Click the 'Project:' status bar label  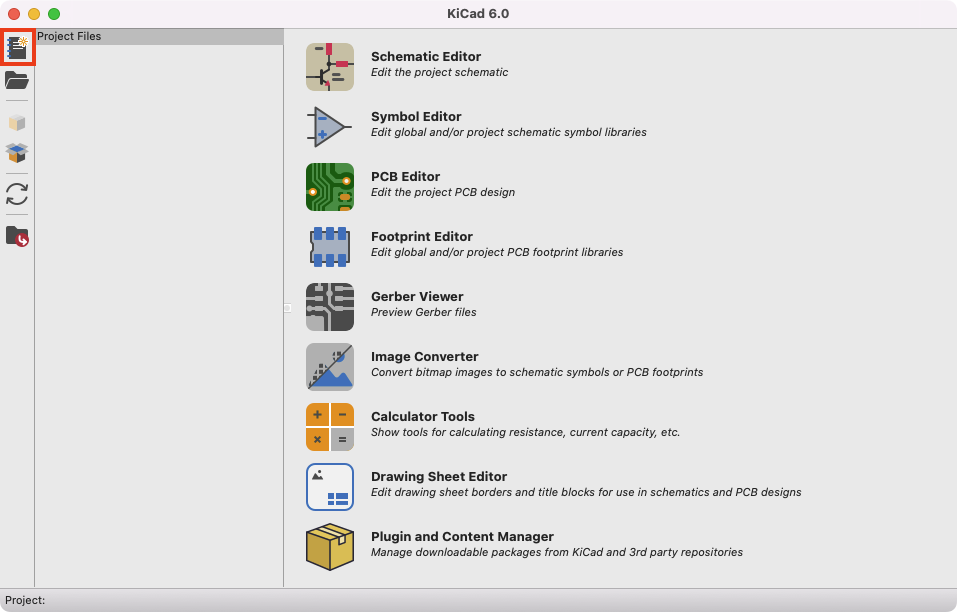point(25,600)
